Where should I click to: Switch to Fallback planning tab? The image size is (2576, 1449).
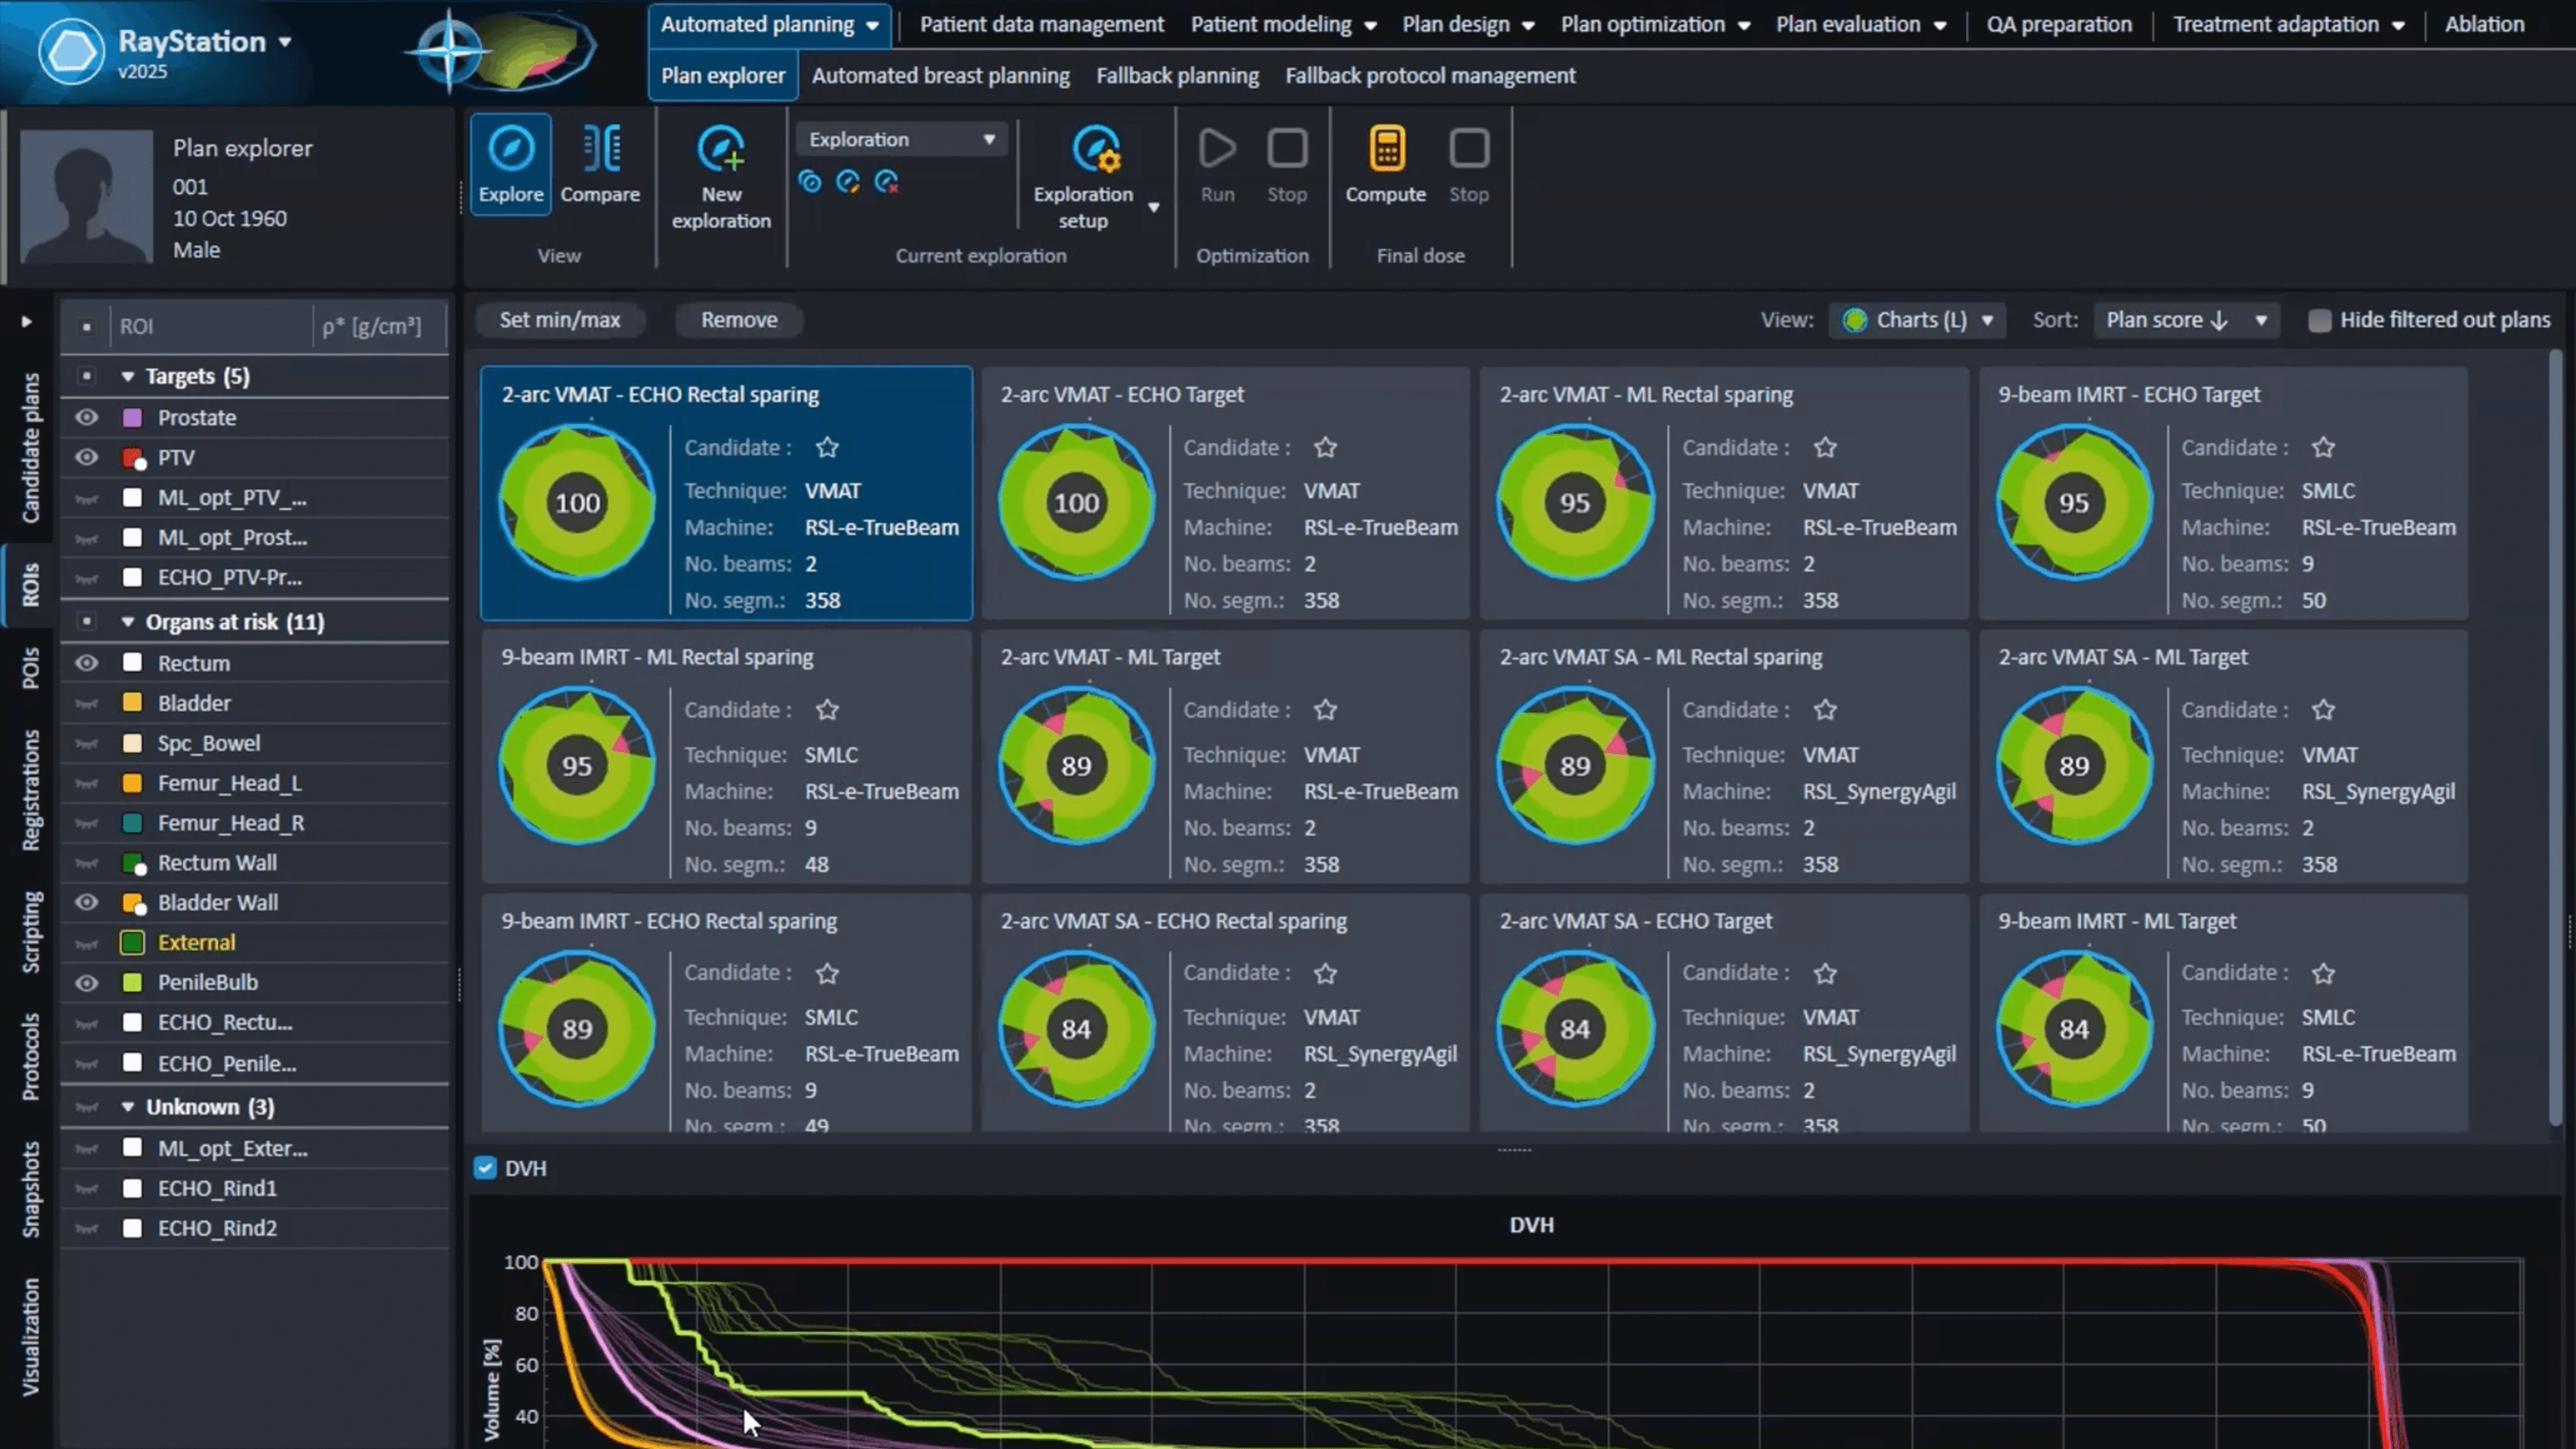point(1177,76)
